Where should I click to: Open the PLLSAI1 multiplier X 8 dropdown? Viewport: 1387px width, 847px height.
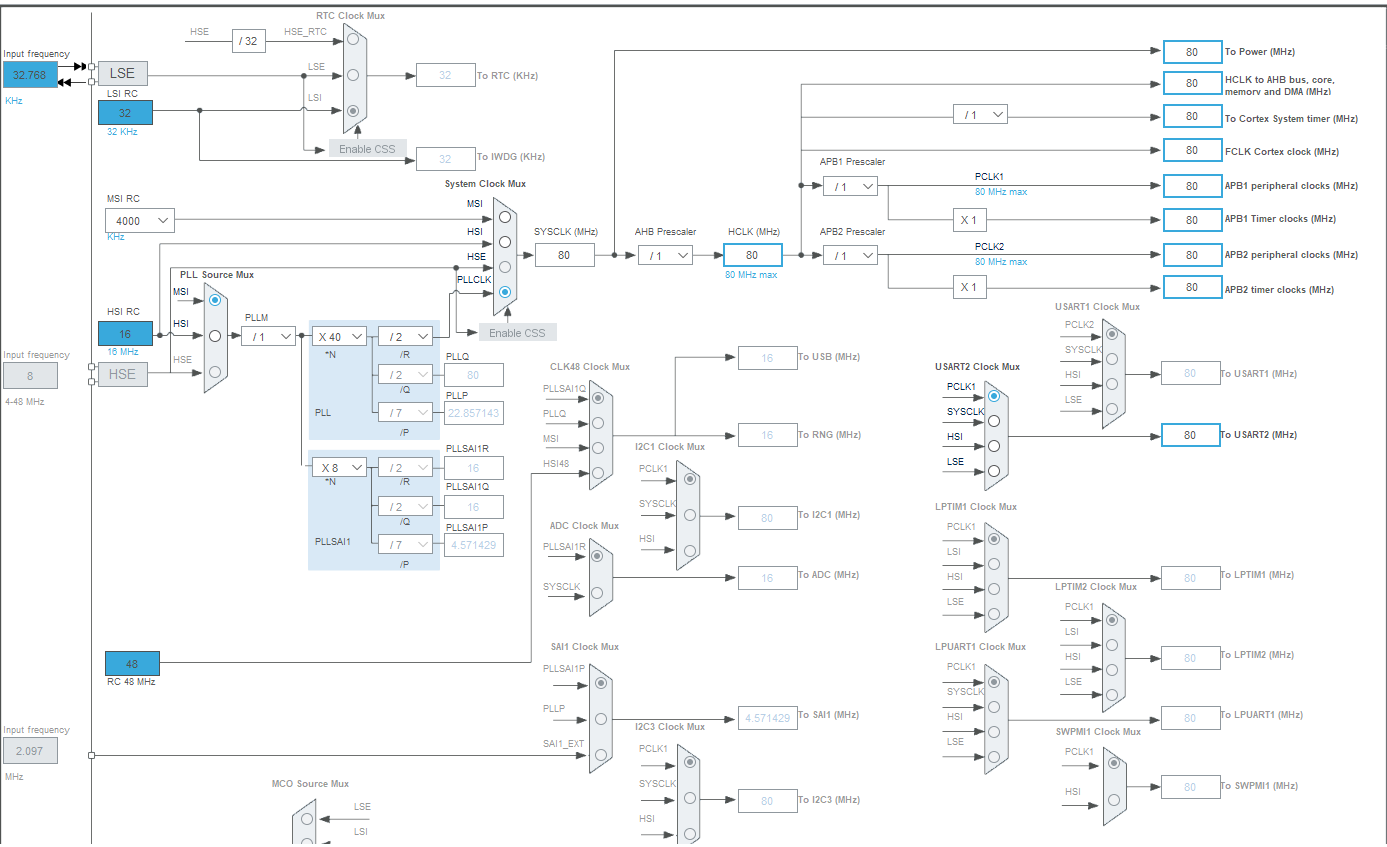tap(339, 467)
